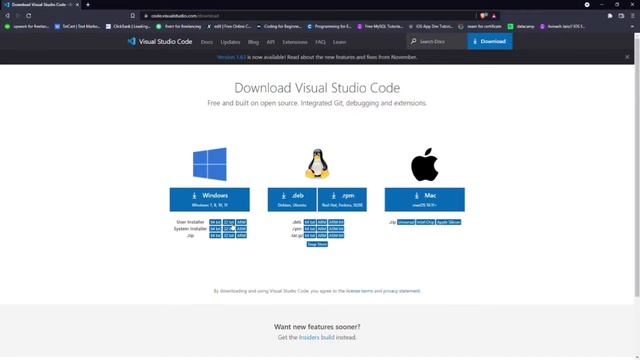
Task: Bookmark this page using the bookmark icon
Action: (133, 16)
